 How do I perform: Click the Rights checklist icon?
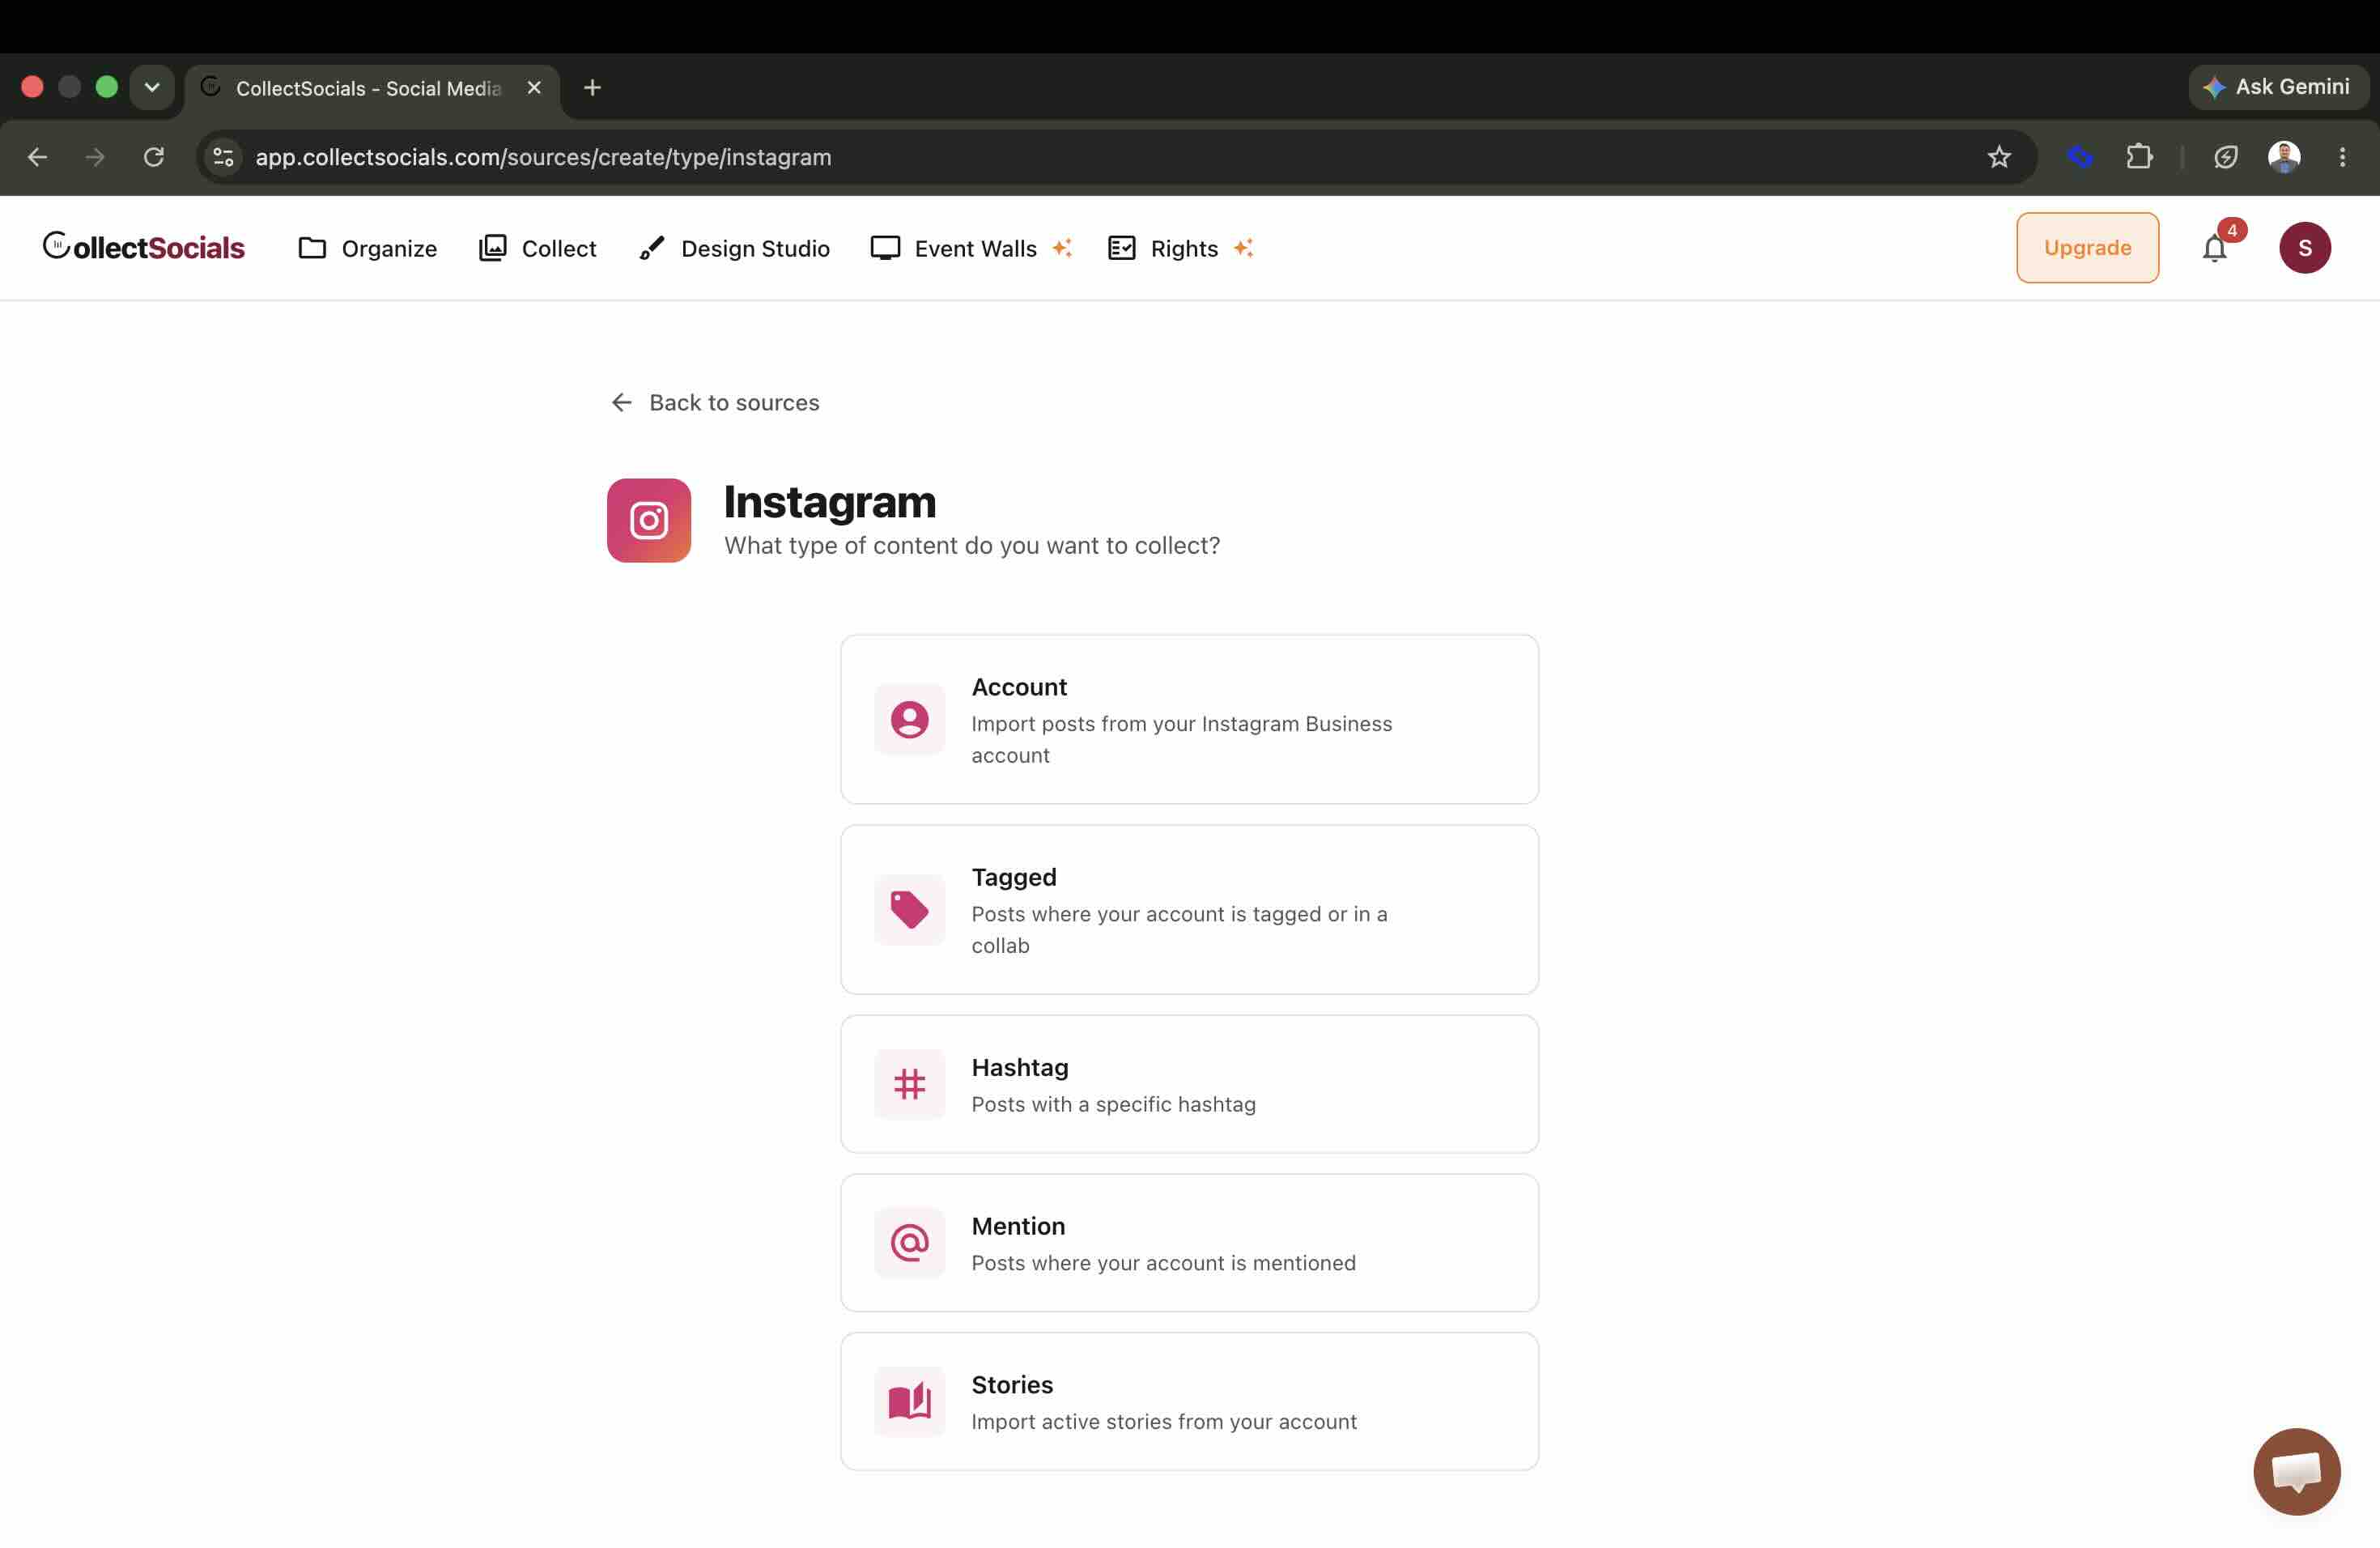click(1122, 248)
